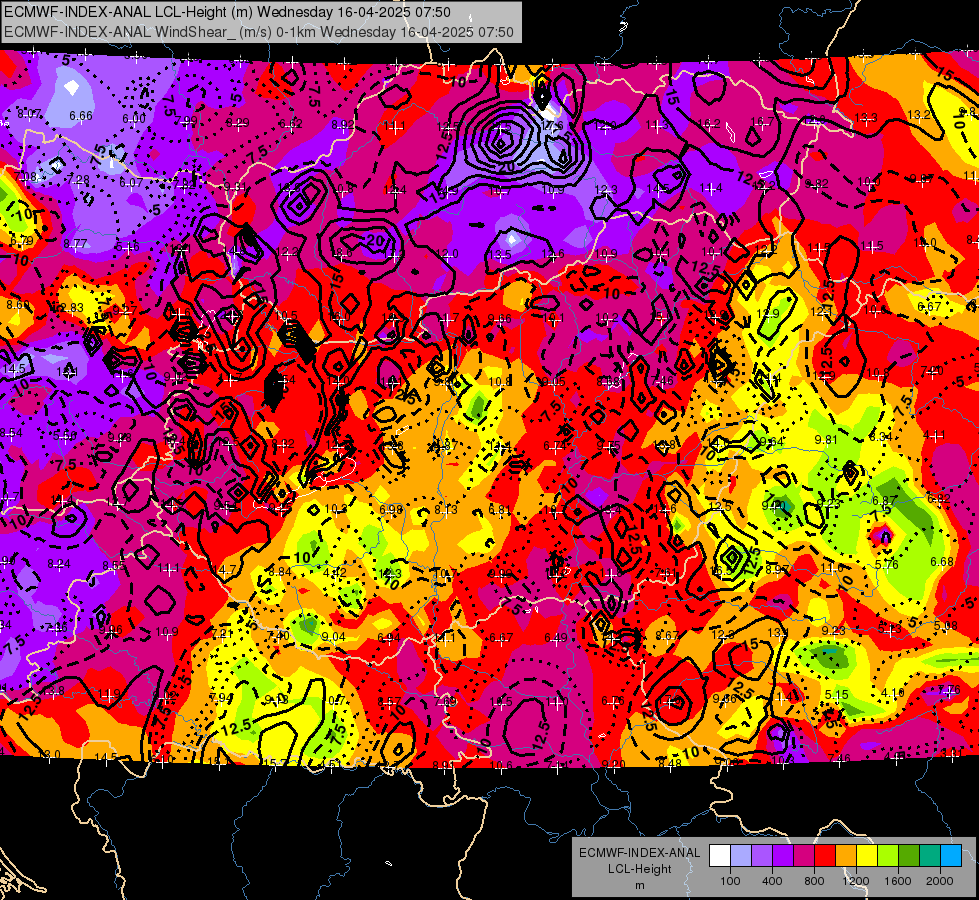Click the 400 label under legend

[772, 881]
